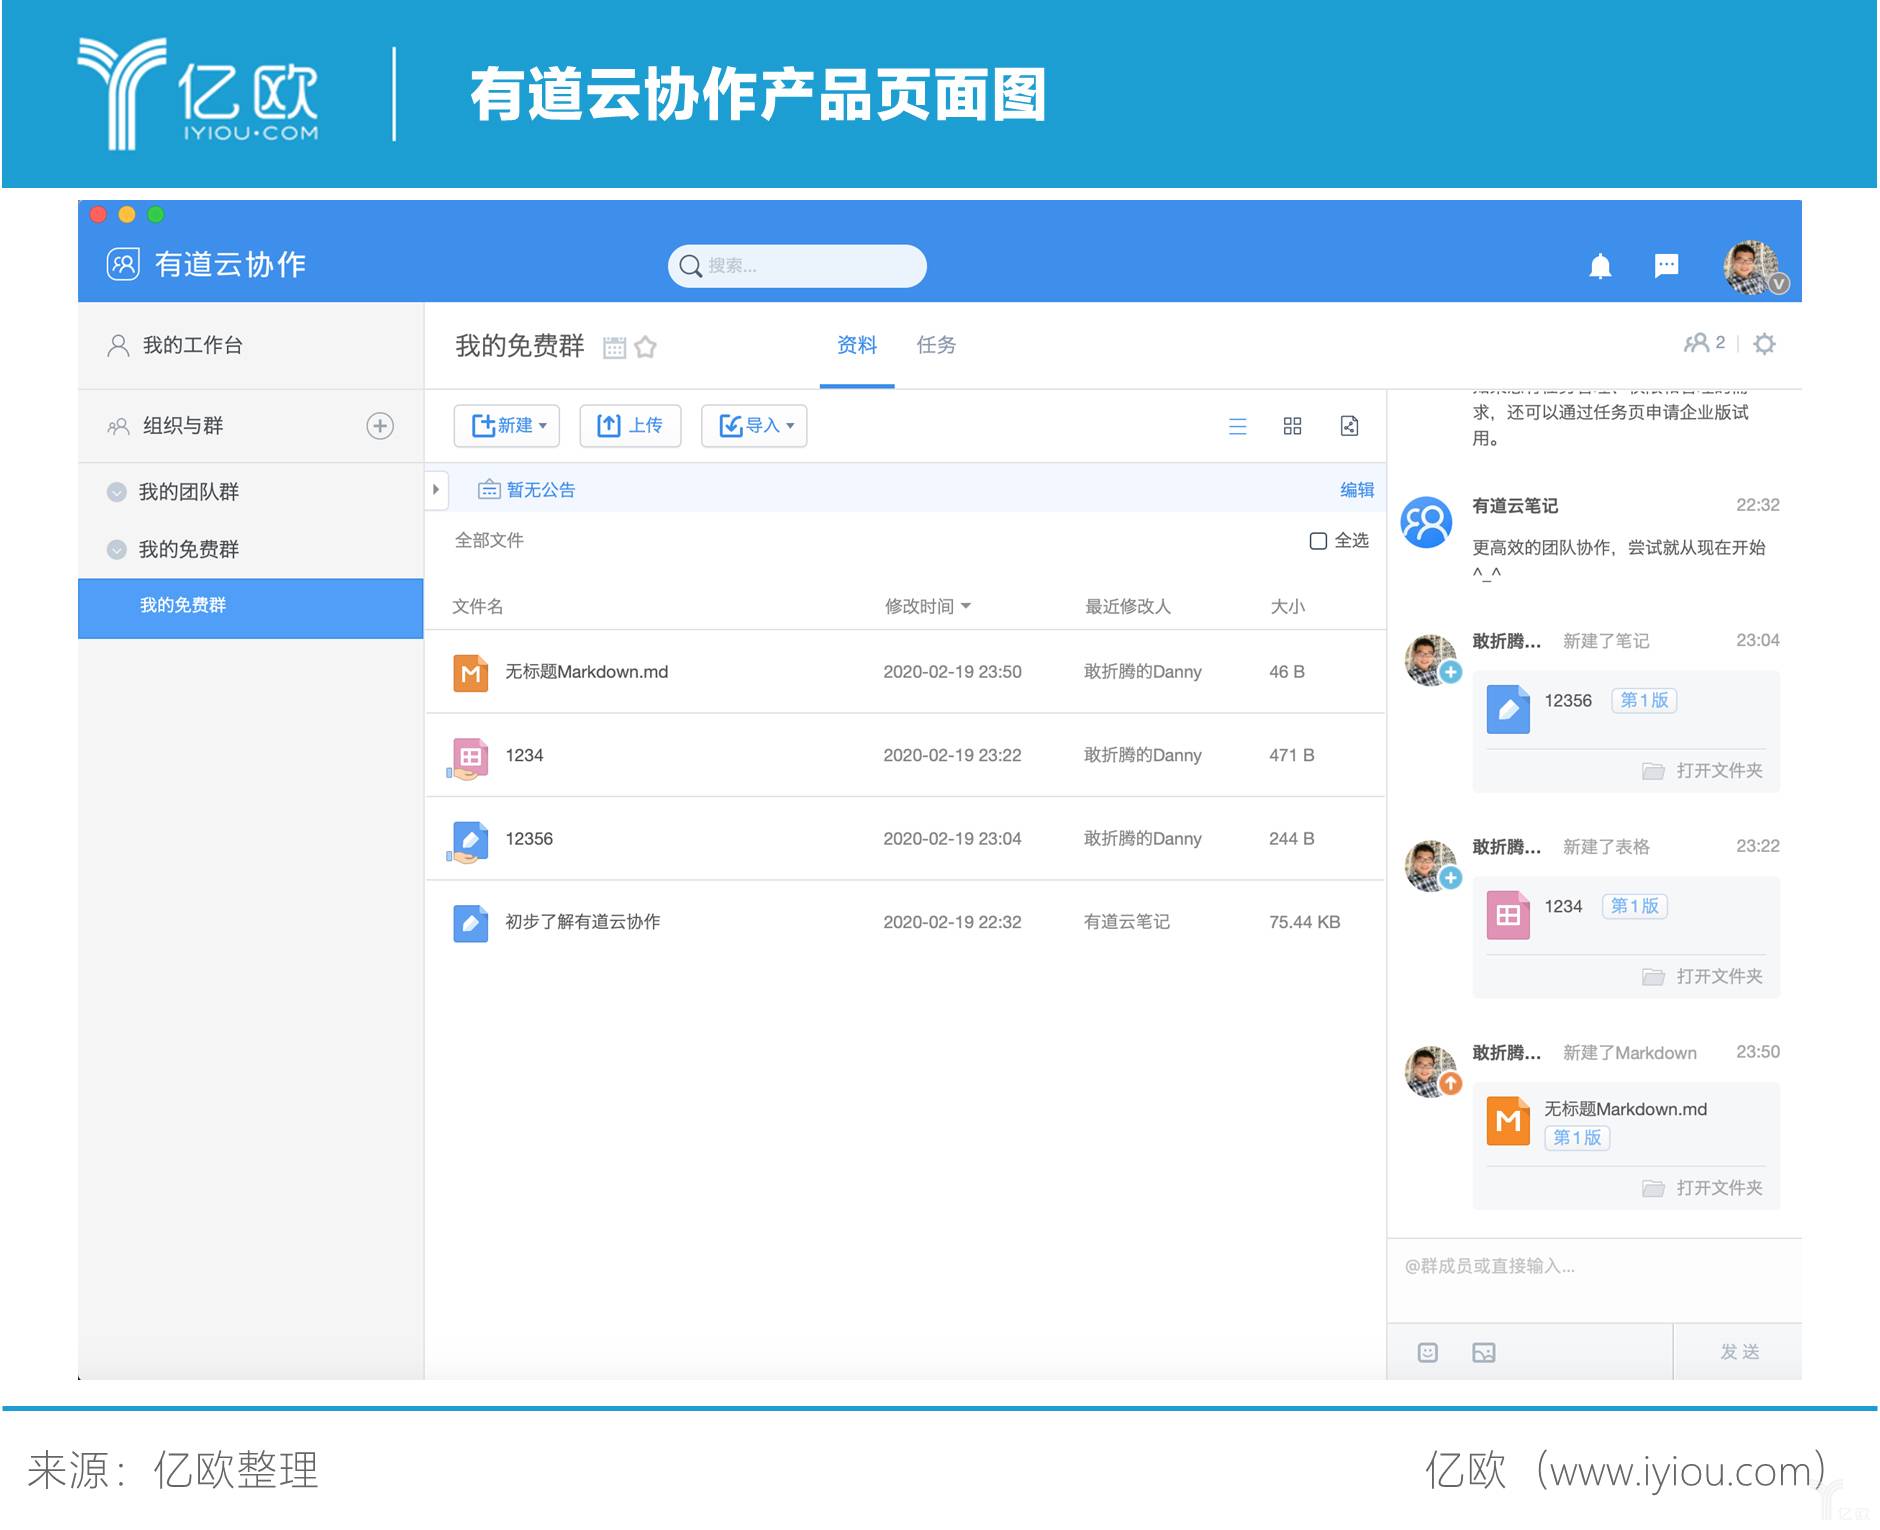Open the notification bell
This screenshot has width=1880, height=1530.
1600,266
